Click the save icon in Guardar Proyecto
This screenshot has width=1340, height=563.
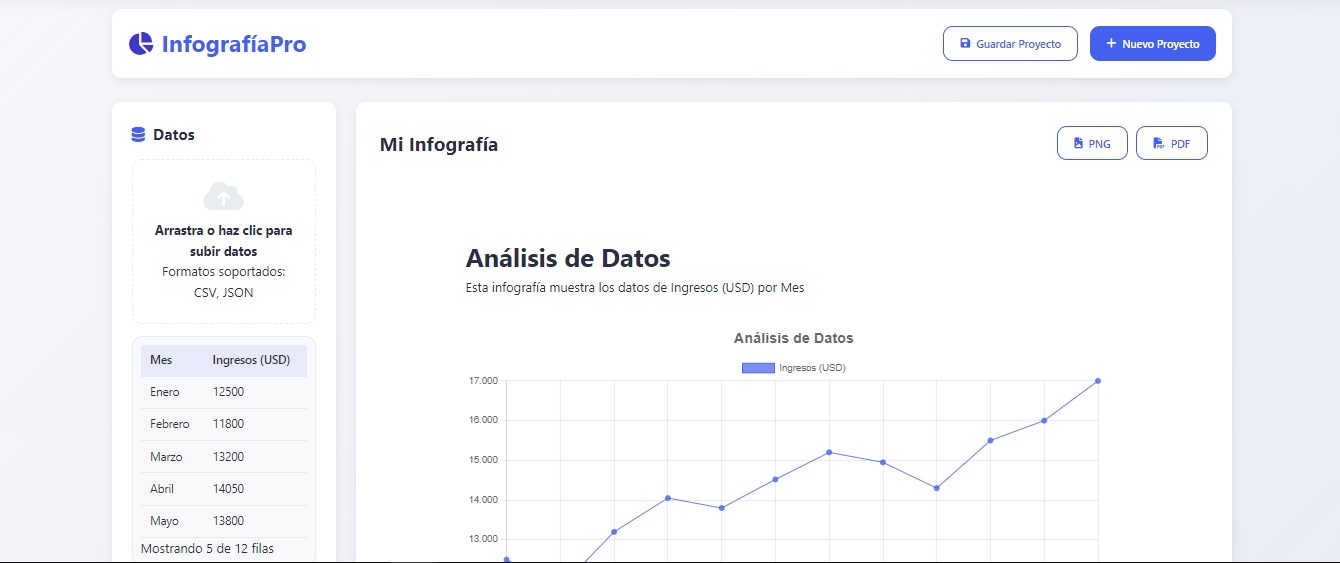(x=965, y=44)
